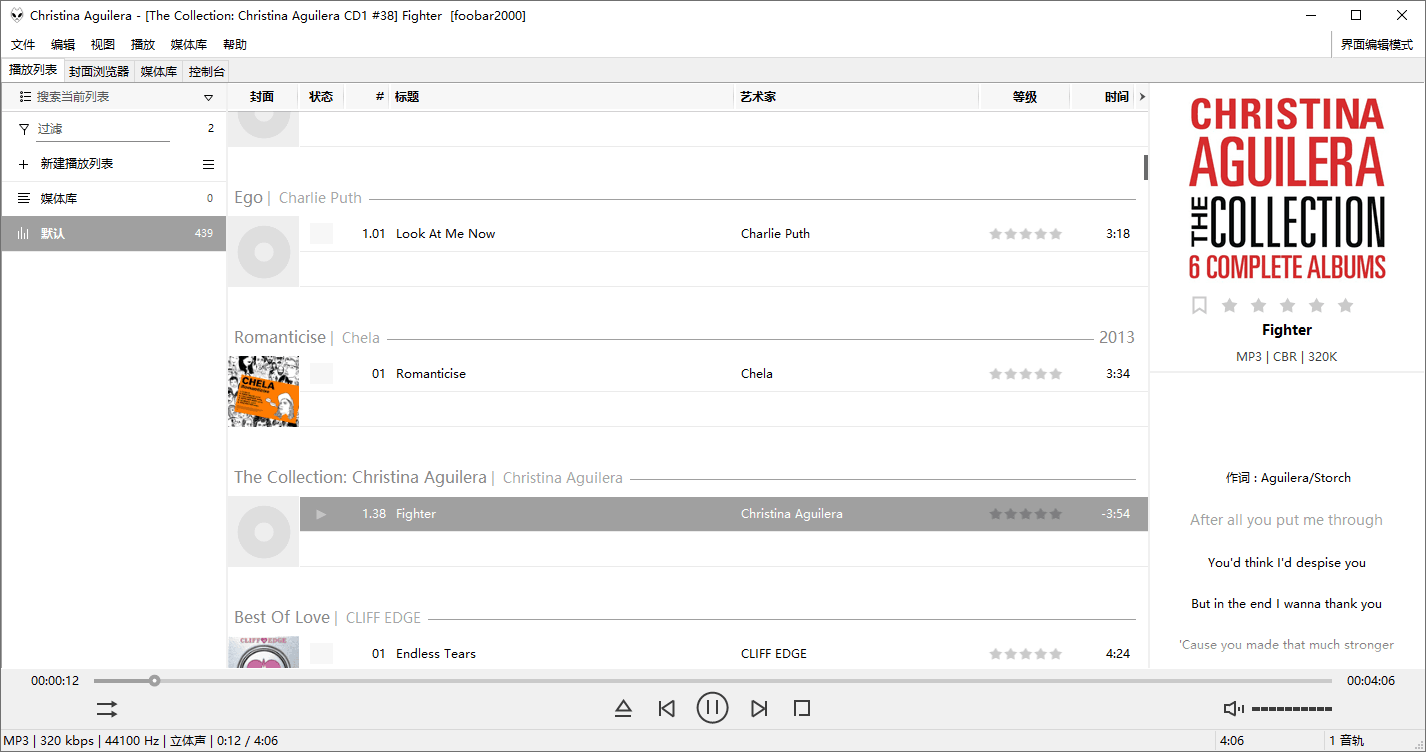1426x752 pixels.
Task: Bookmark the current track Fighter
Action: (1199, 305)
